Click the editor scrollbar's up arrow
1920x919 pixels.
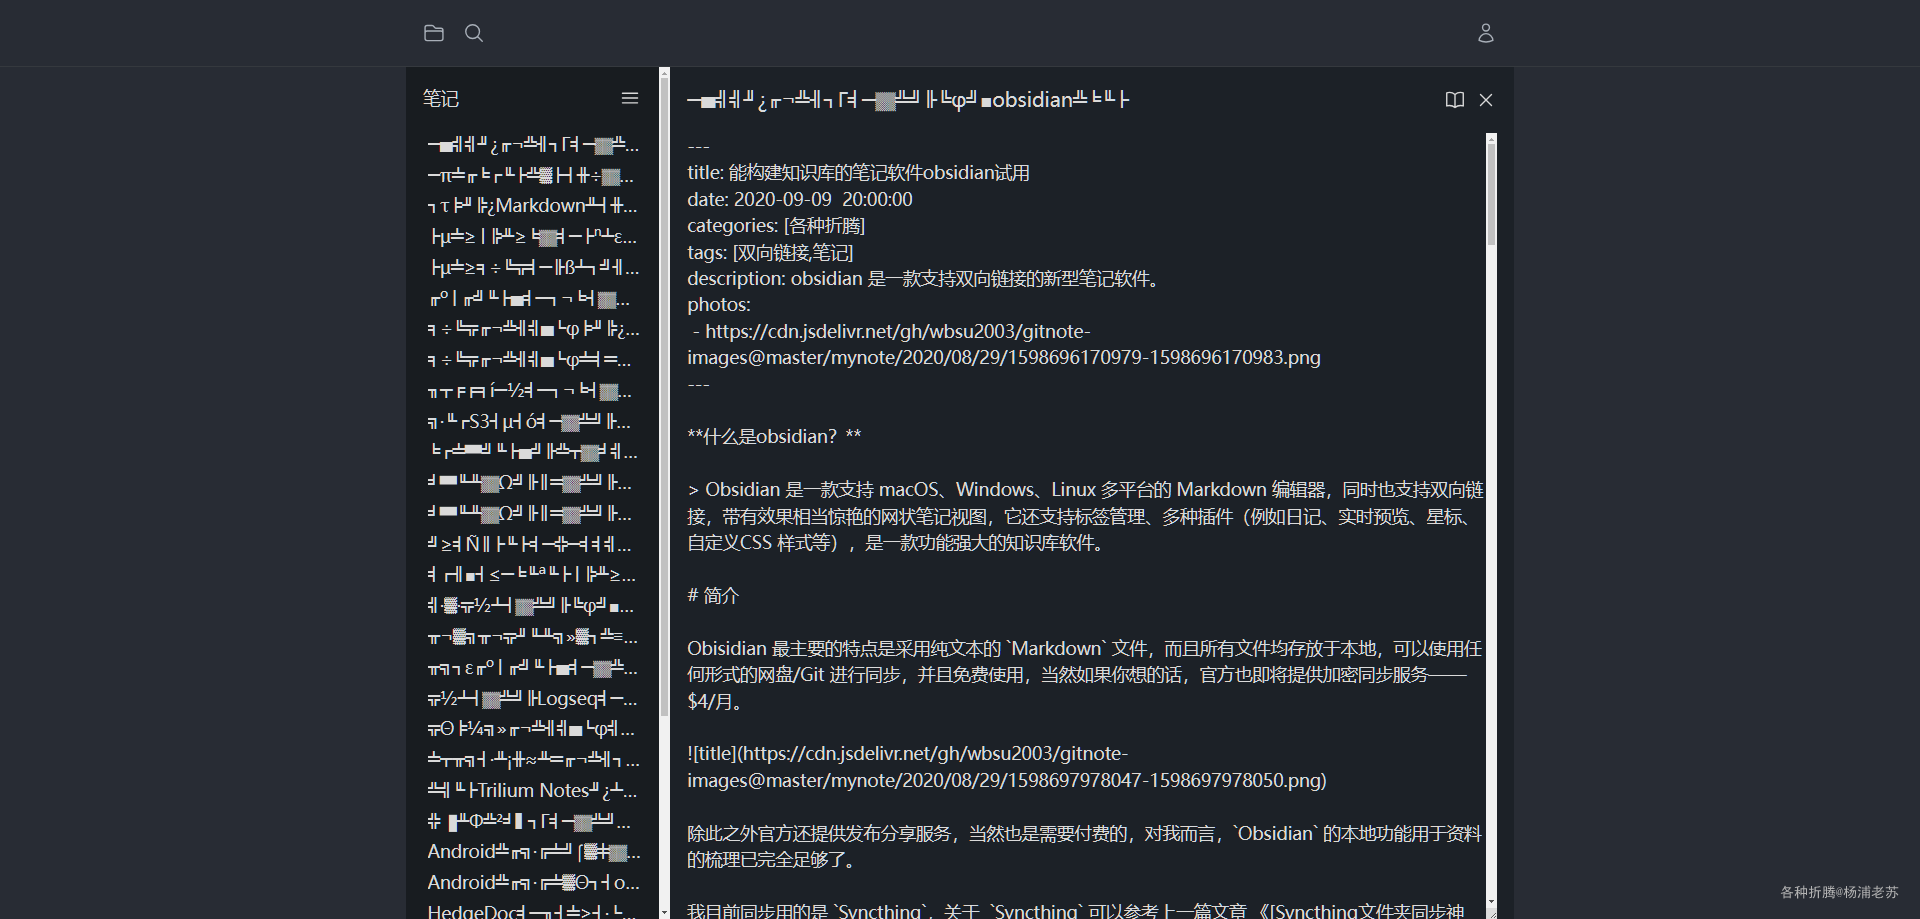(x=1491, y=140)
